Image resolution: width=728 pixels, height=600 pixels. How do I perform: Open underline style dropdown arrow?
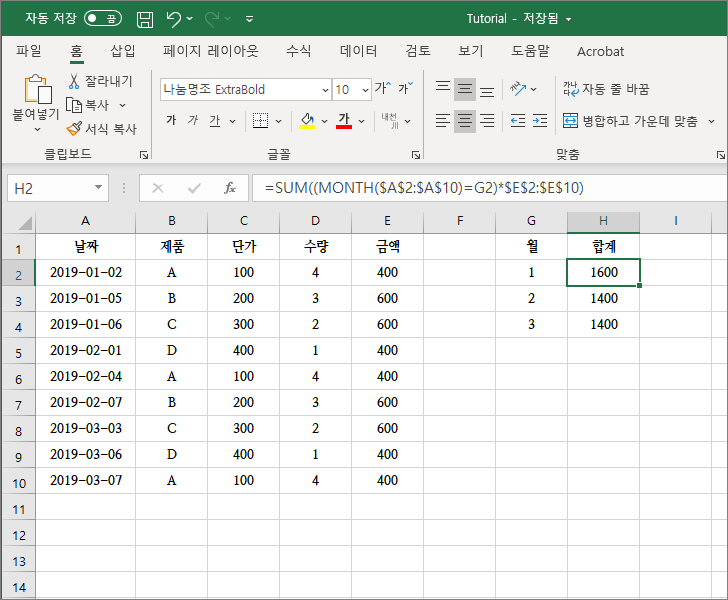[x=233, y=121]
